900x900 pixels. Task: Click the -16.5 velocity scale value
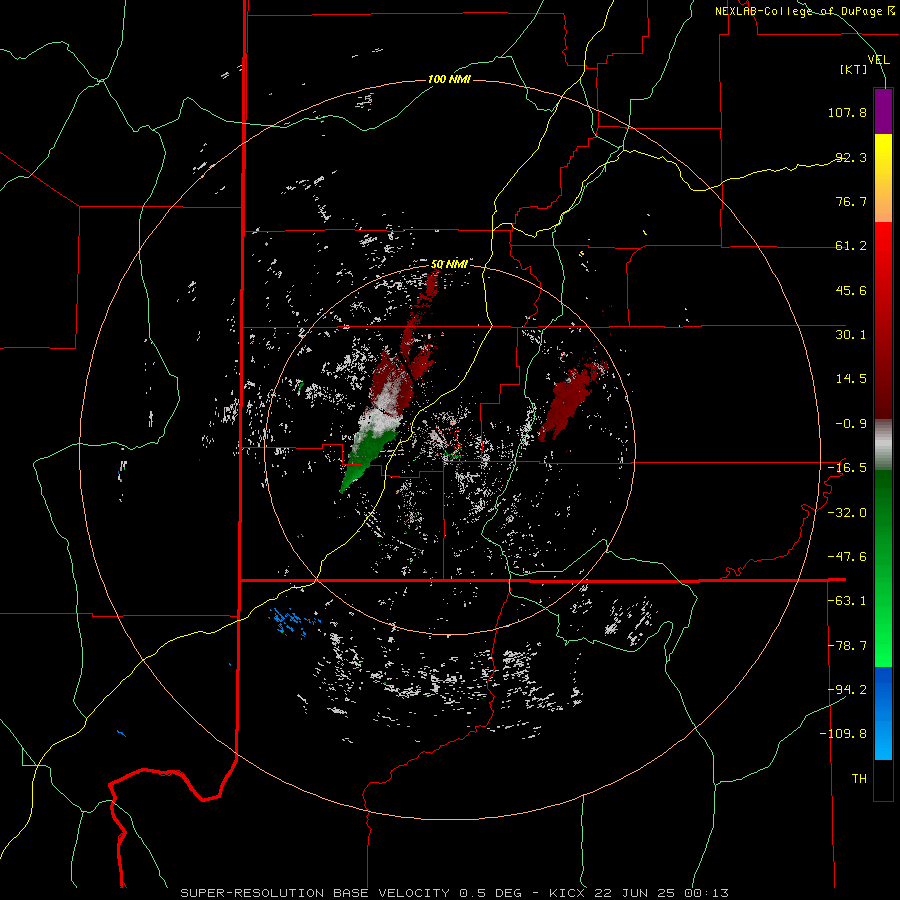[847, 468]
